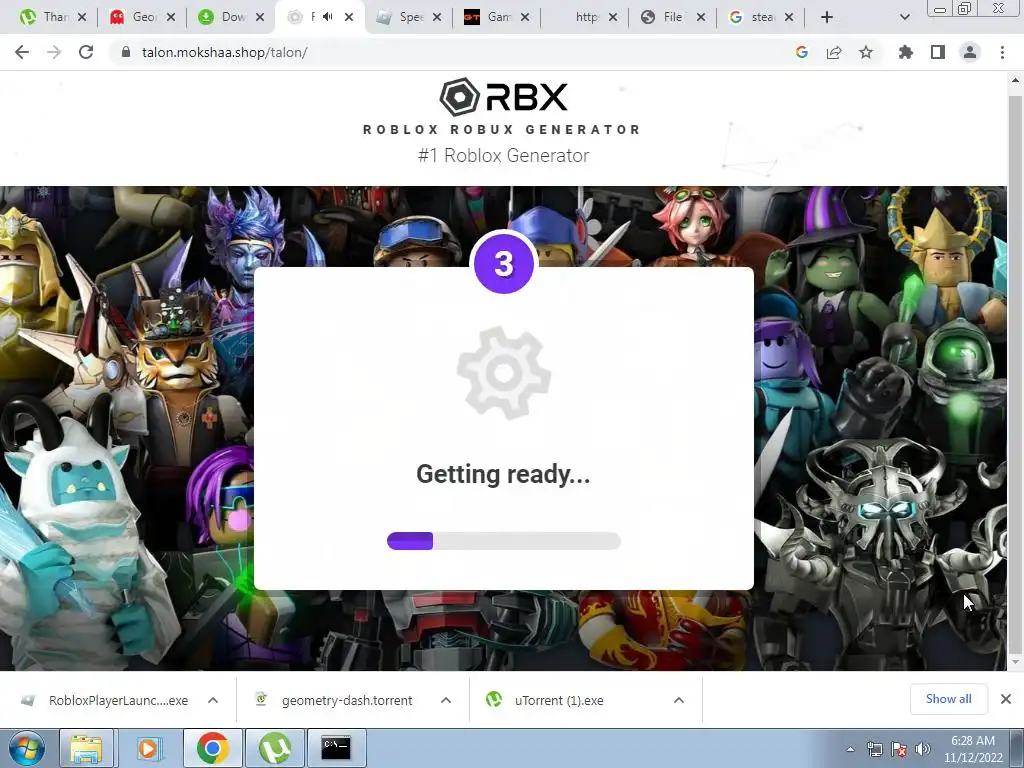Open Chrome from the taskbar

point(212,748)
